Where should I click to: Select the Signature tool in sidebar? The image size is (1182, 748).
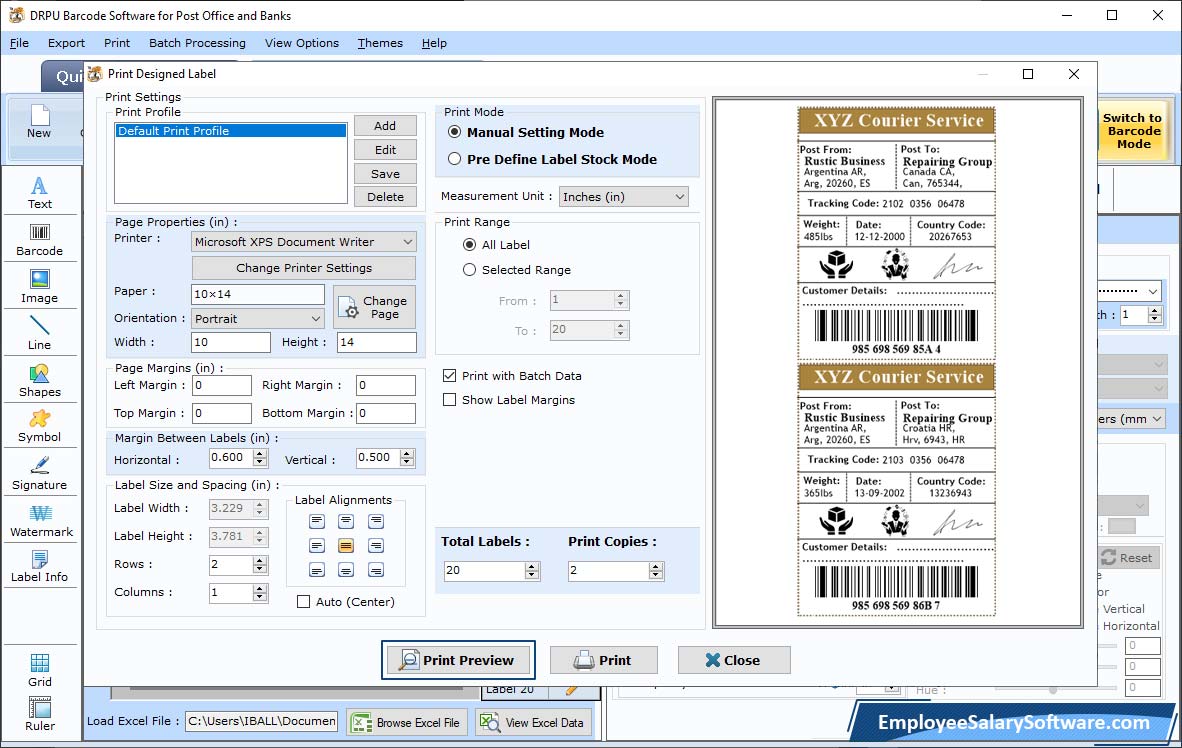[x=39, y=474]
